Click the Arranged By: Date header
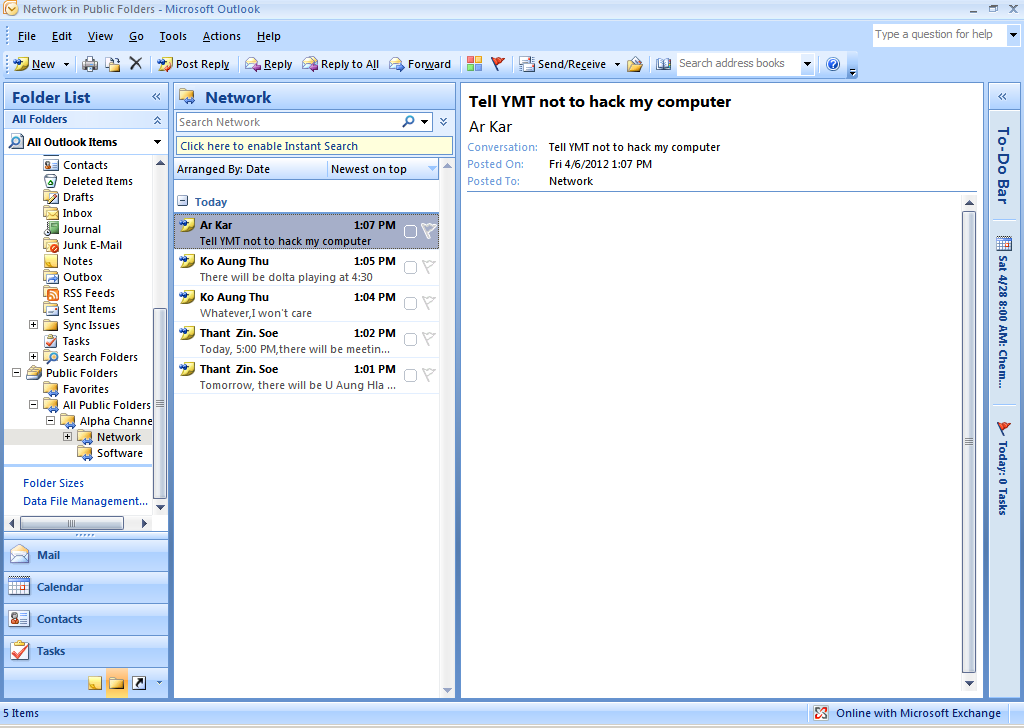This screenshot has height=728, width=1024. coord(251,169)
